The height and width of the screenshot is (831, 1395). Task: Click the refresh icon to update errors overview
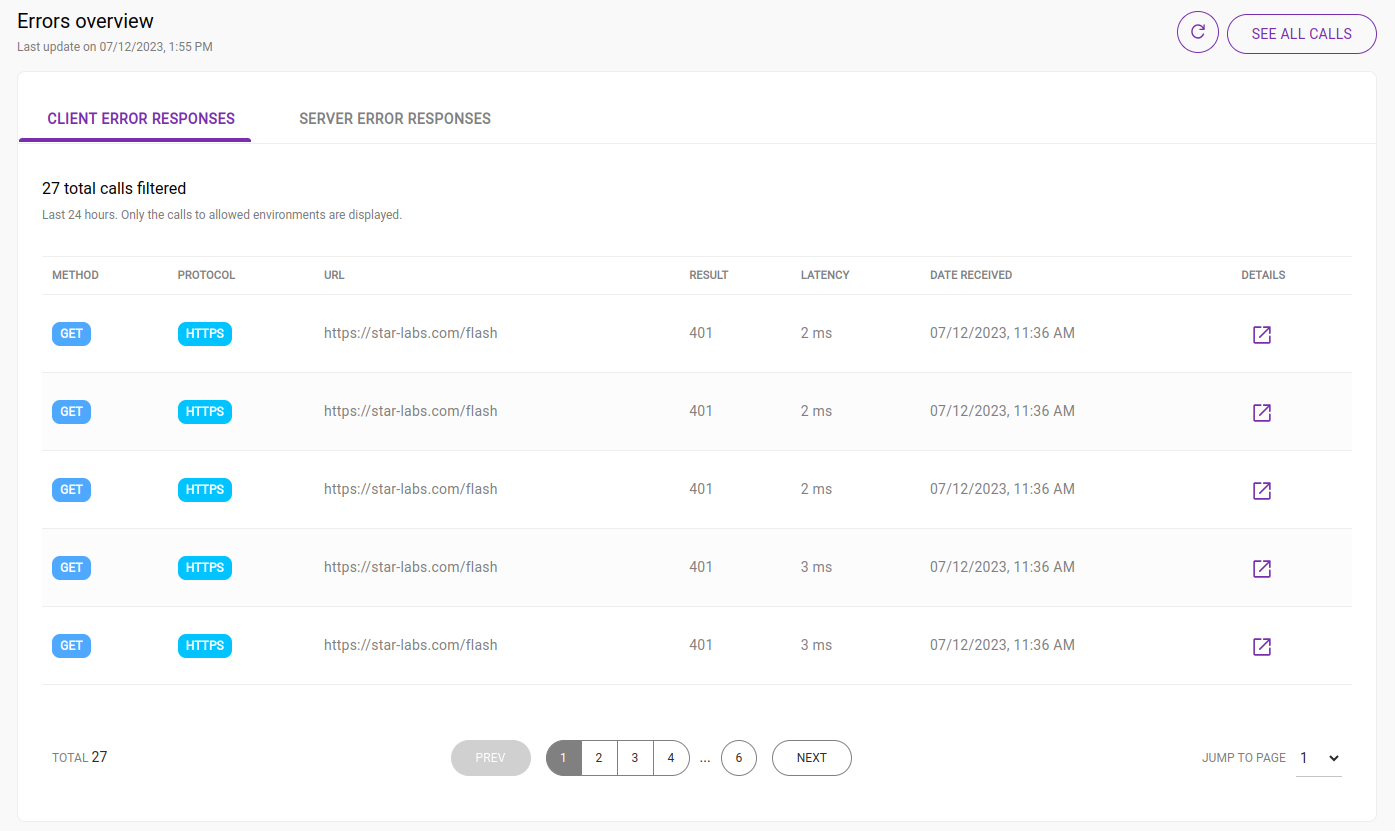point(1197,32)
